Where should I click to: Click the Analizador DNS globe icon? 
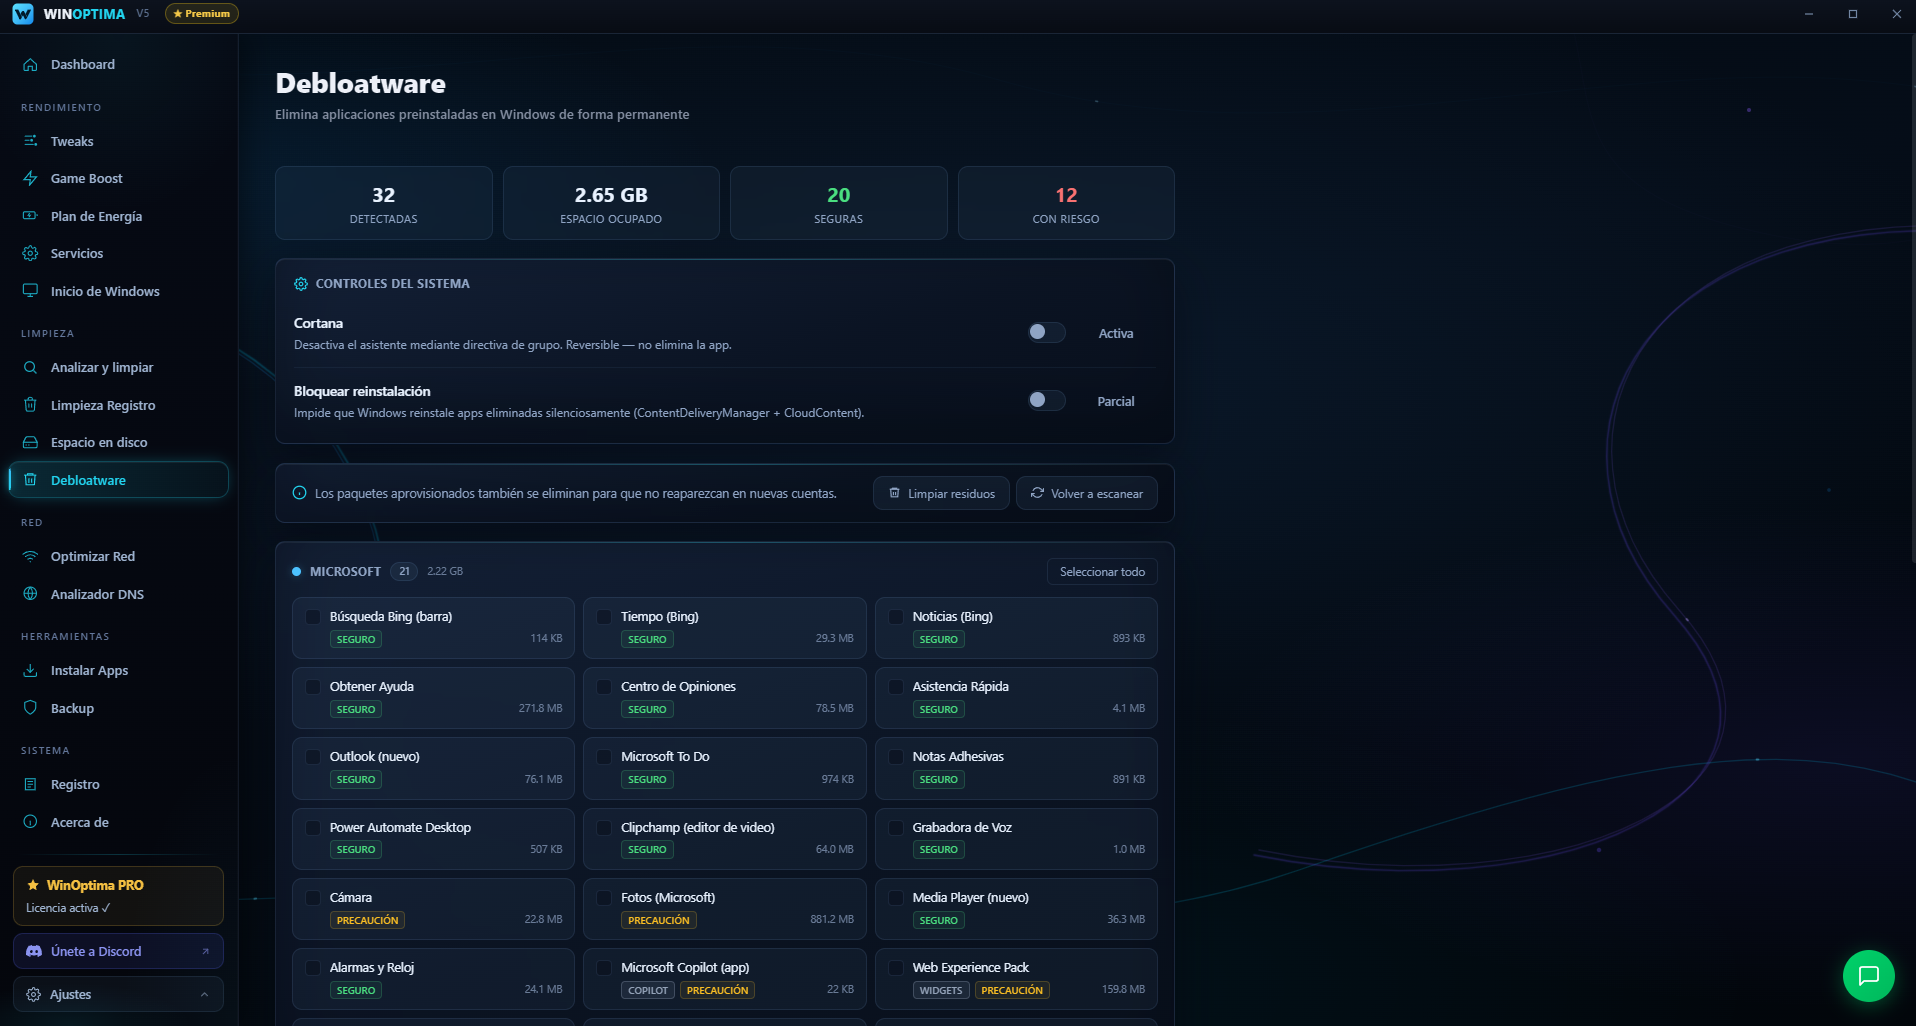[x=30, y=594]
